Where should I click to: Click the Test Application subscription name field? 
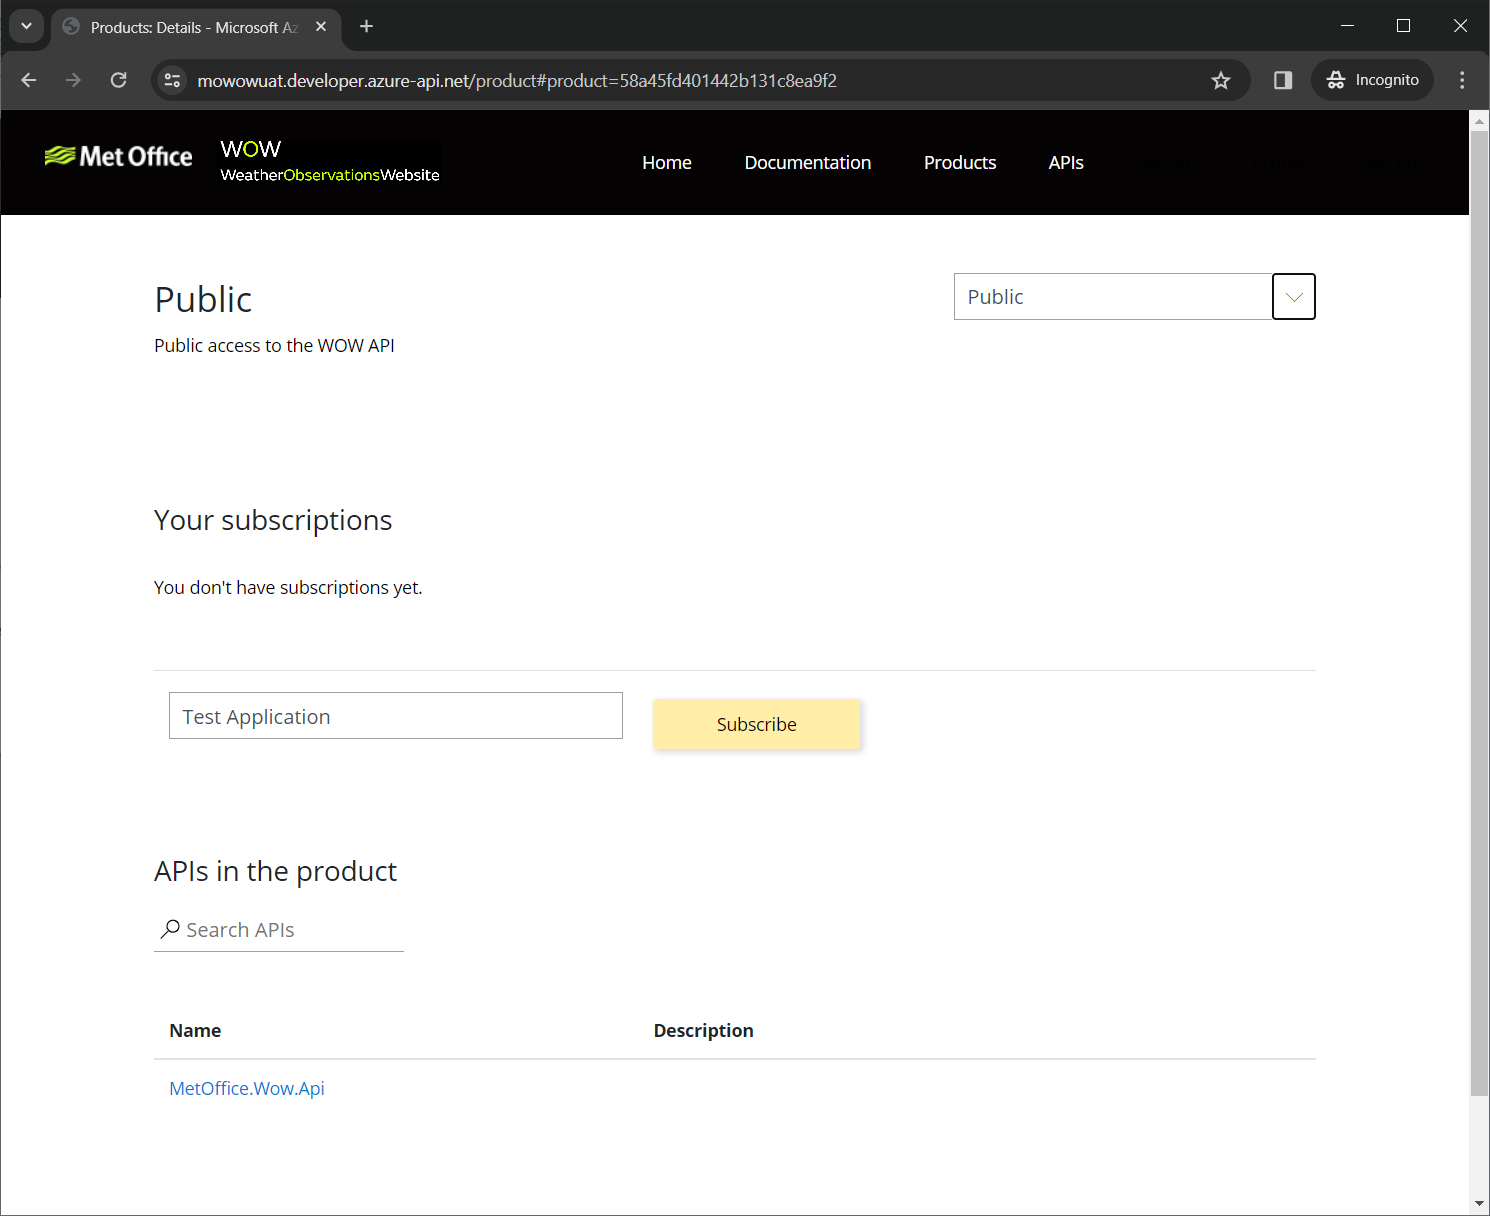tap(395, 716)
